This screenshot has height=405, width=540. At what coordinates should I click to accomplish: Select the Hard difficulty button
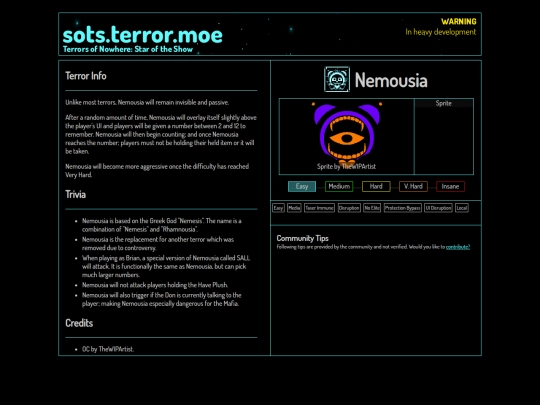coord(376,186)
